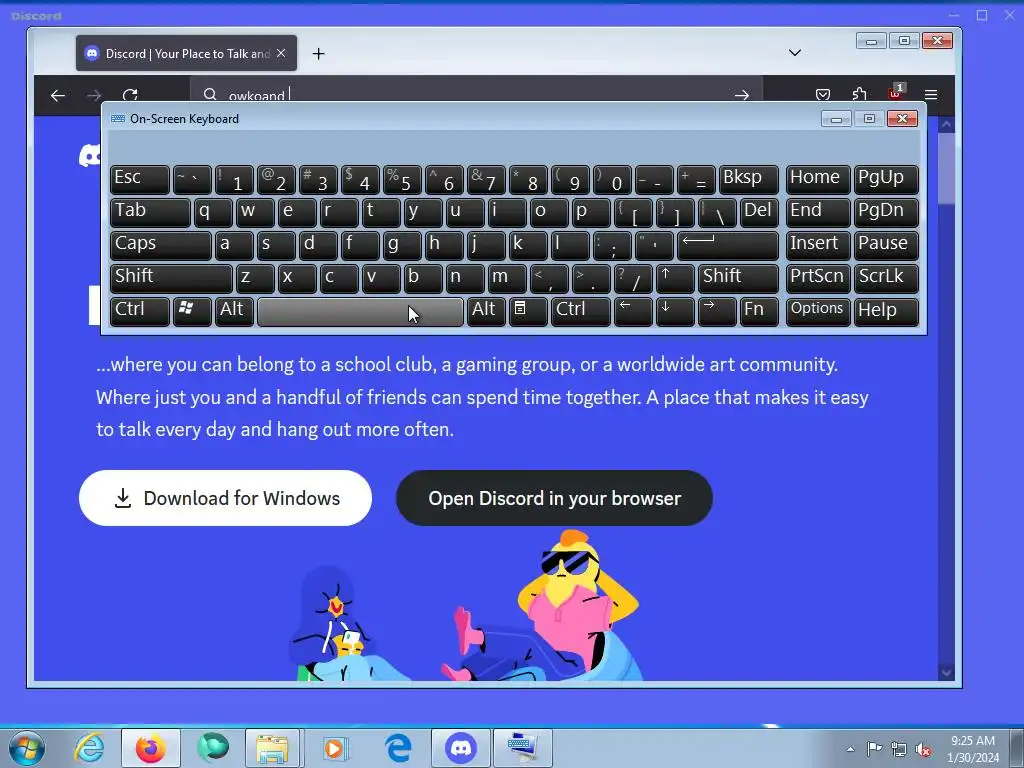Open the browser hamburger menu
This screenshot has height=768, width=1024.
point(931,95)
